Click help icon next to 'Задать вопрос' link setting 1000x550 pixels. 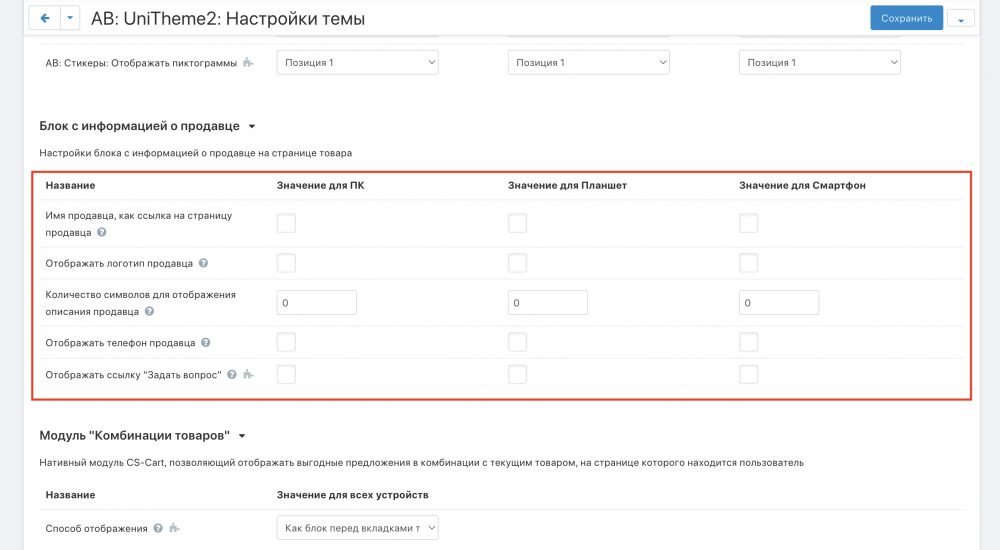pos(232,375)
